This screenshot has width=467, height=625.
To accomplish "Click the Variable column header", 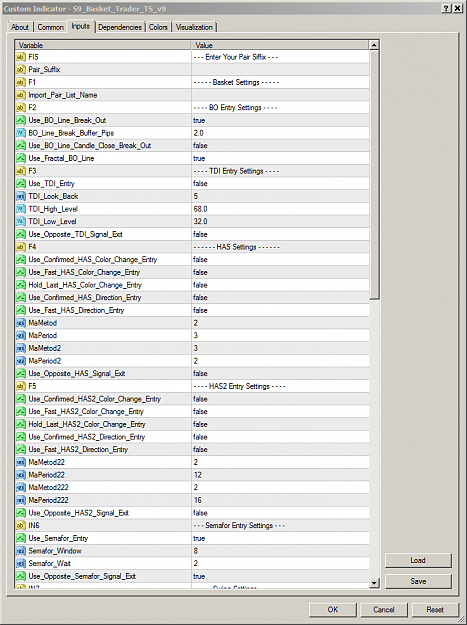I will pyautogui.click(x=103, y=45).
